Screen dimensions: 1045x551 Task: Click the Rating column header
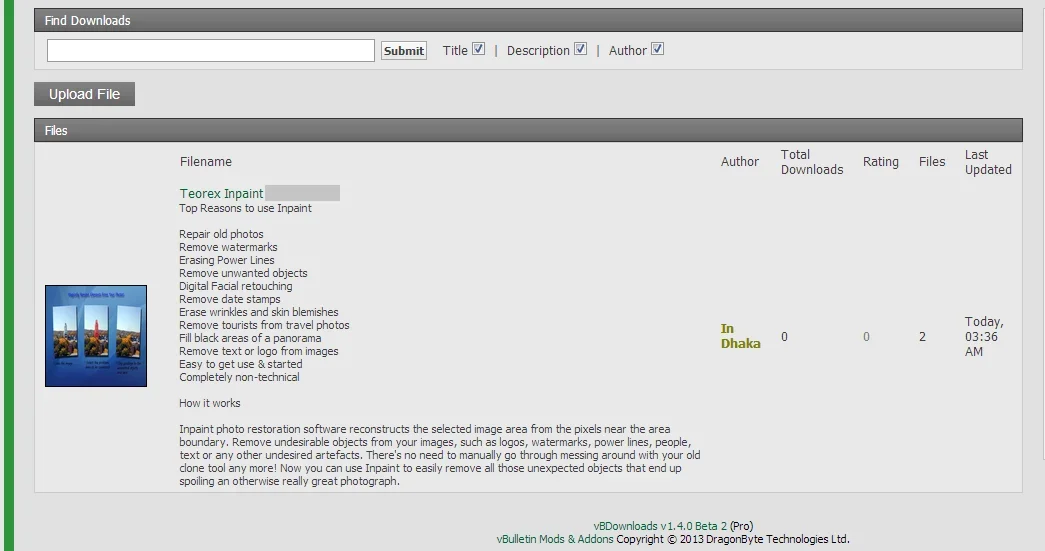[x=880, y=161]
